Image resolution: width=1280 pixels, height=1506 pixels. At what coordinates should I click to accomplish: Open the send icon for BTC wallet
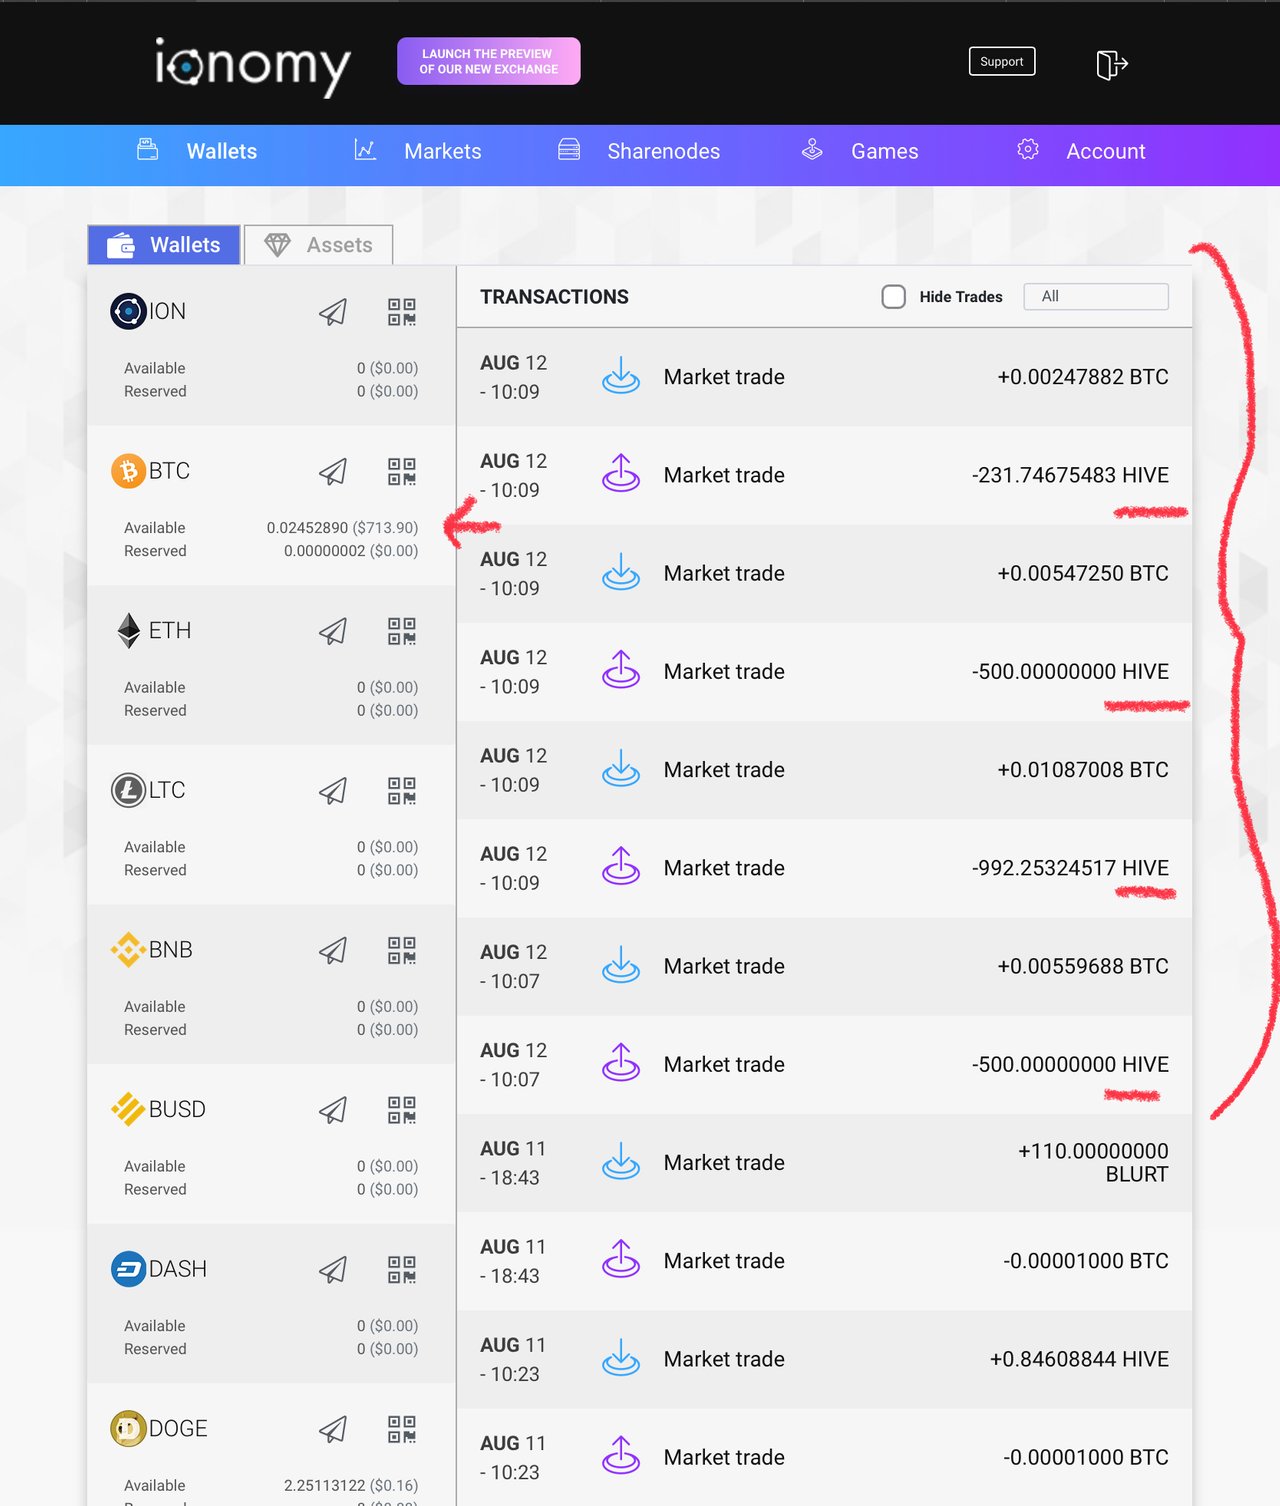[333, 472]
